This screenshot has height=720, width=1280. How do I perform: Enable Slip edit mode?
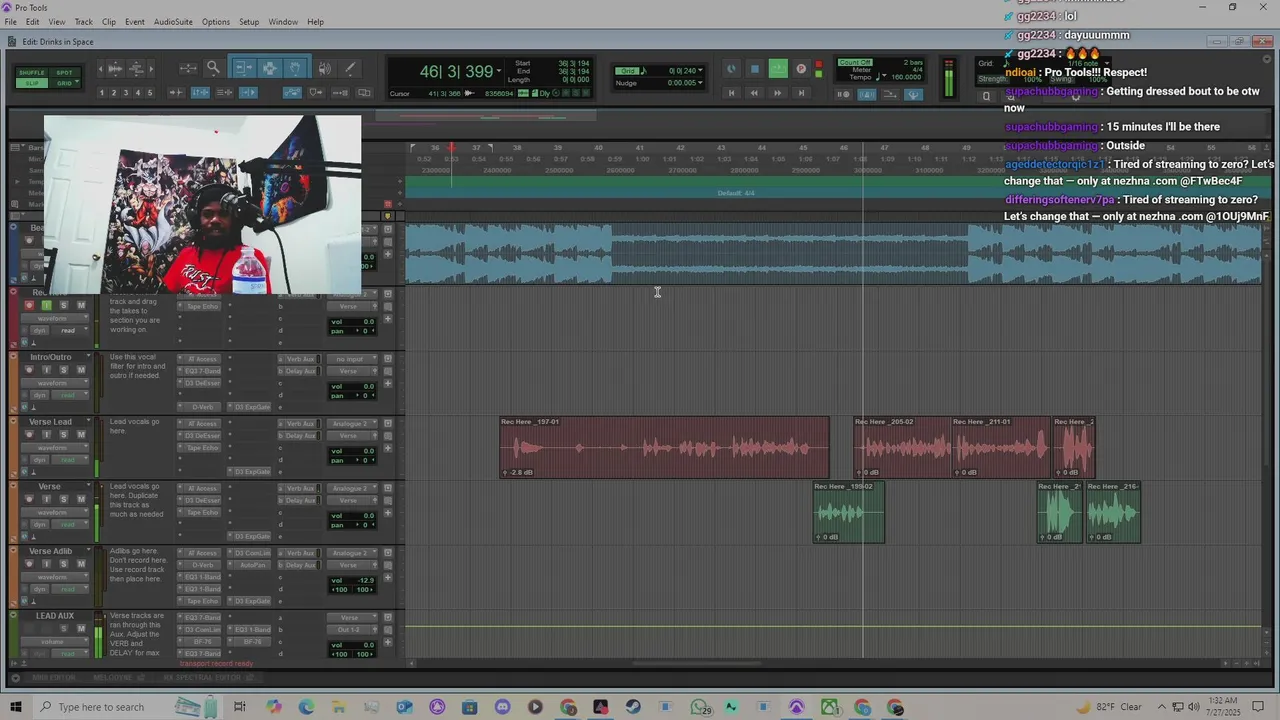coord(32,83)
